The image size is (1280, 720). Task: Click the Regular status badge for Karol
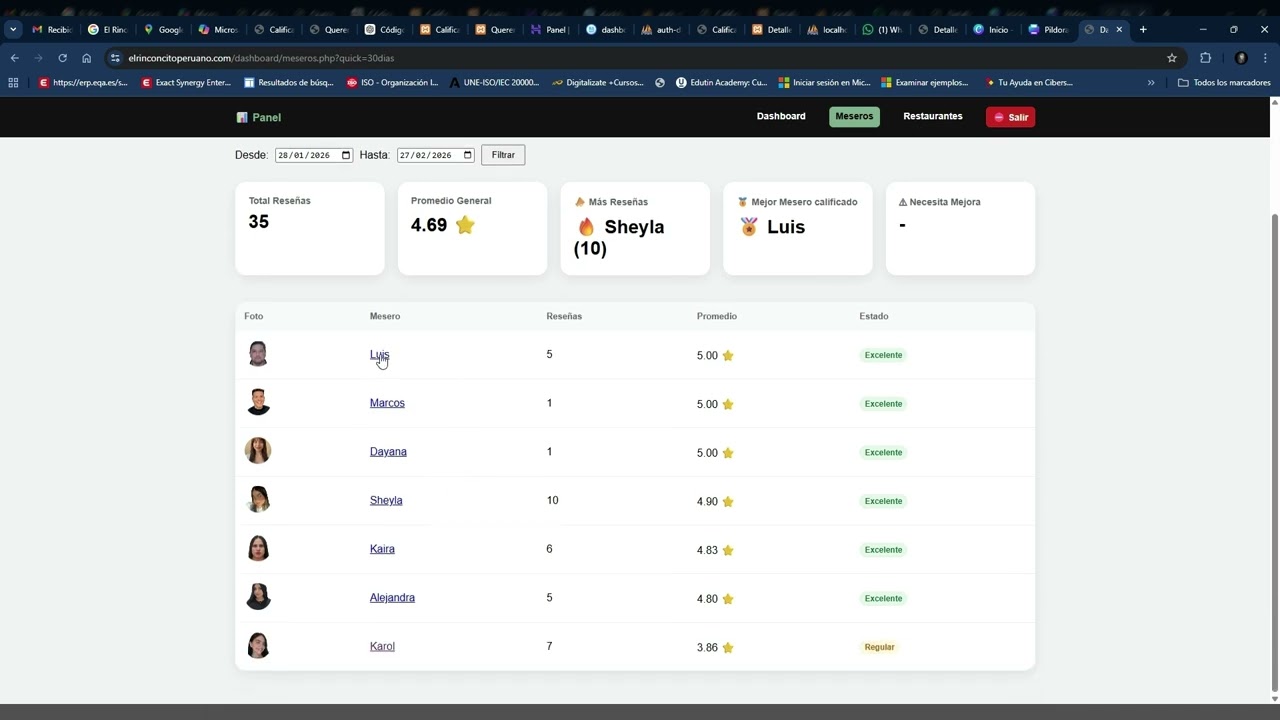tap(880, 647)
